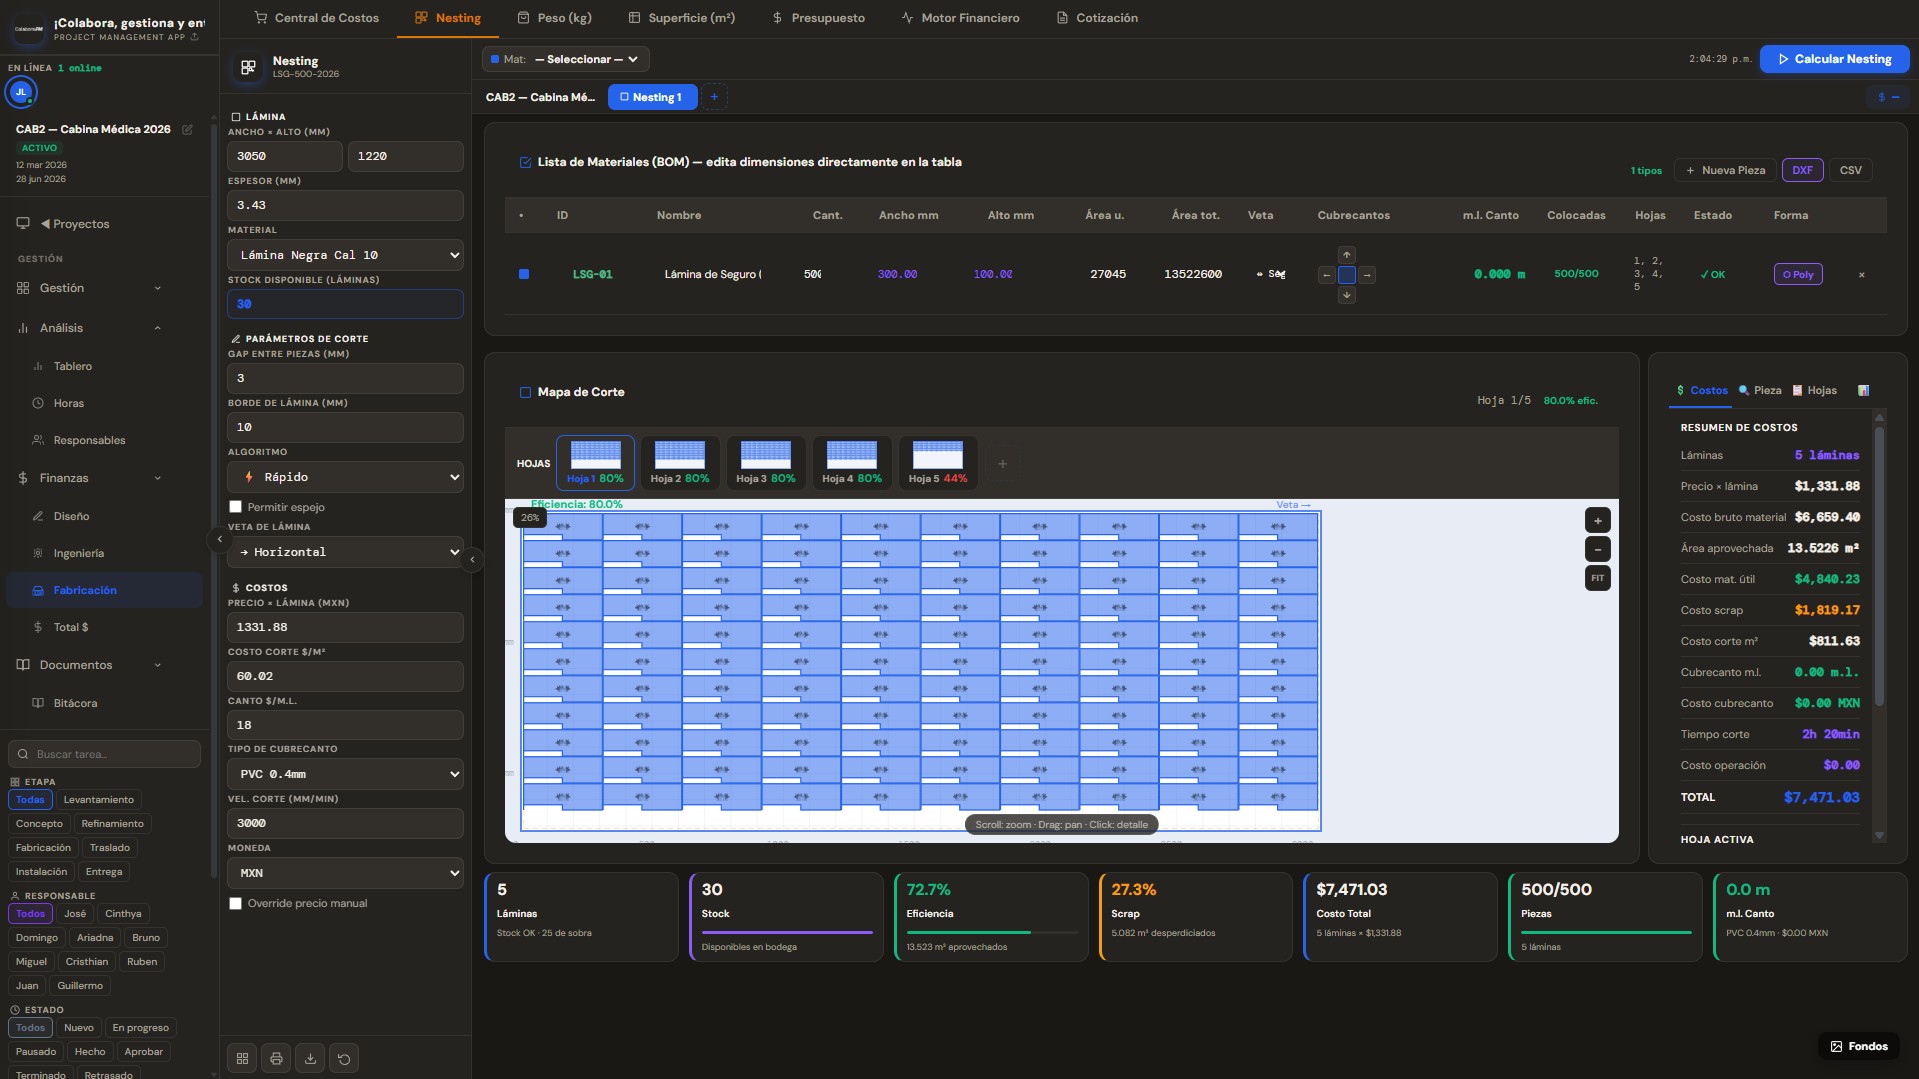1919x1079 pixels.
Task: Click Nueva Pieza button
Action: click(x=1725, y=170)
